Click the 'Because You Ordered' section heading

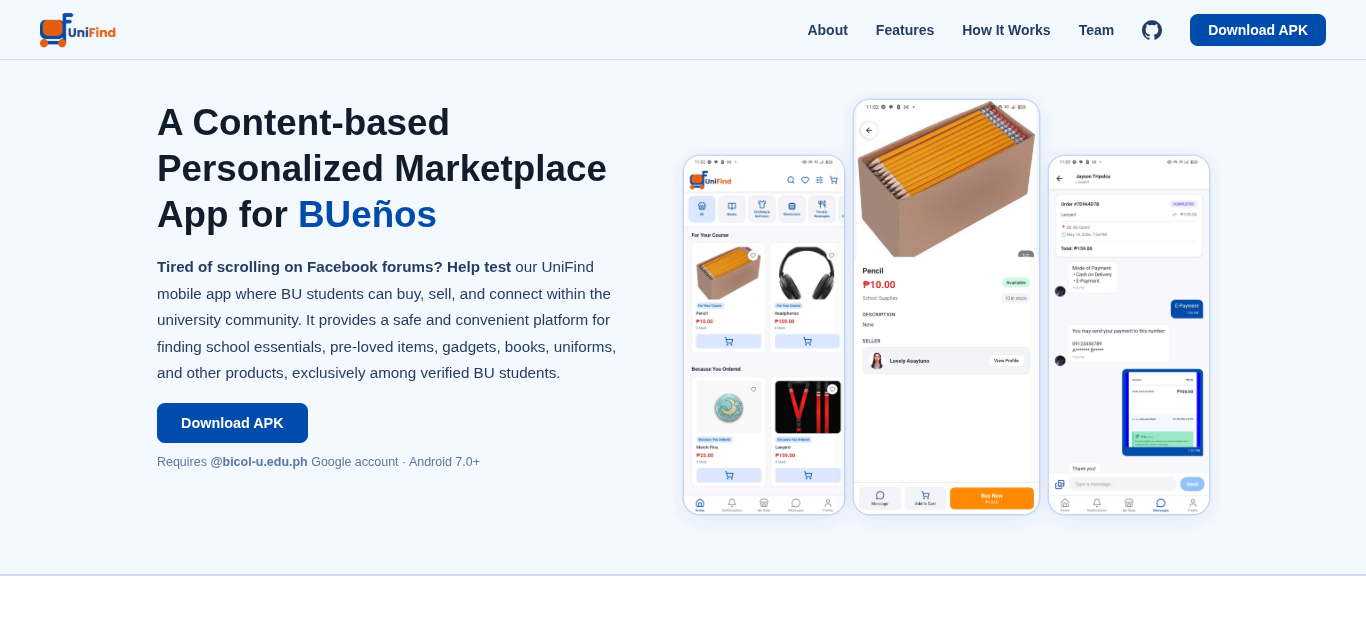(716, 369)
